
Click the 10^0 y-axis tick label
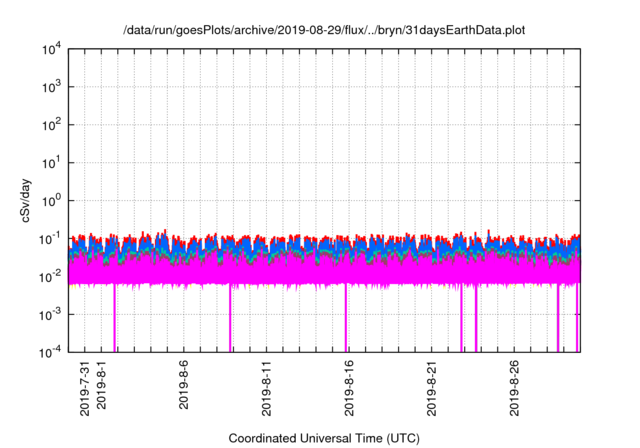point(51,201)
